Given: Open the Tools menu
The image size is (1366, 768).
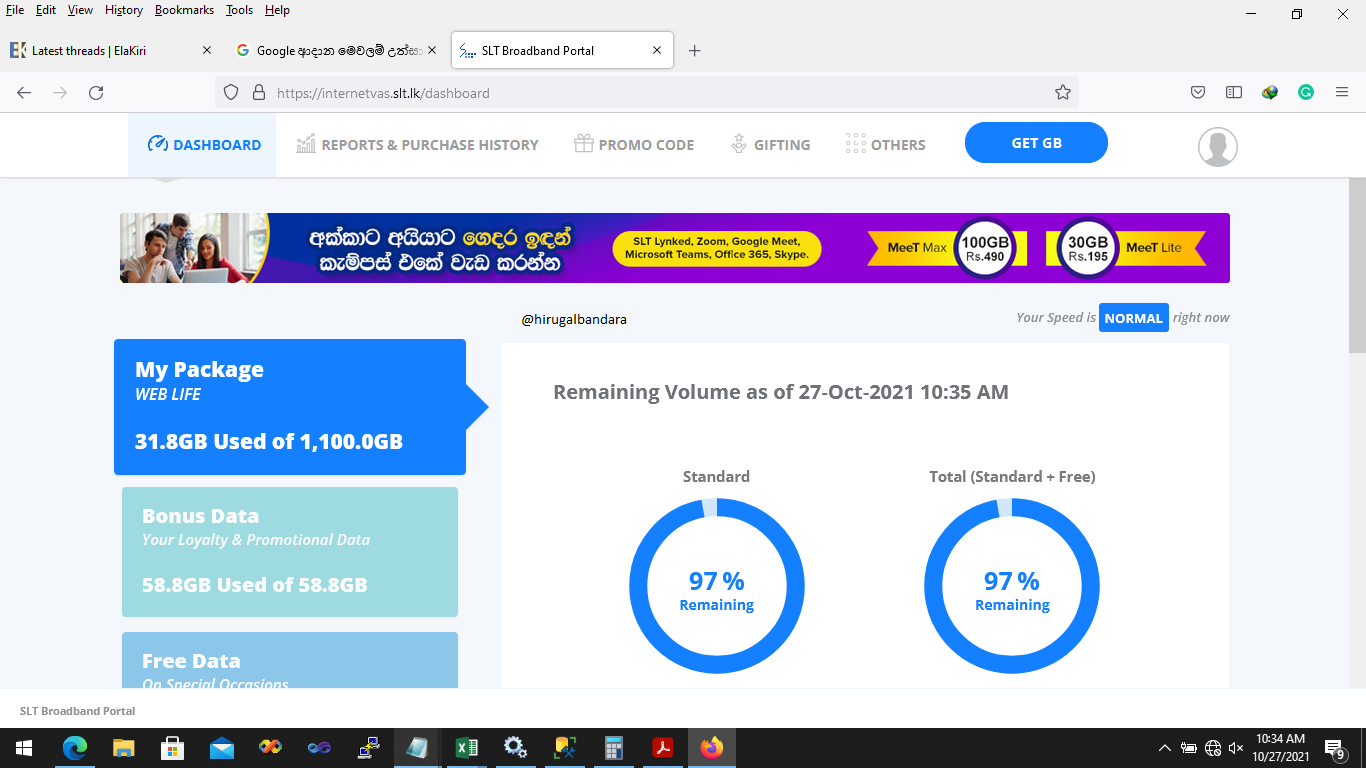Looking at the screenshot, I should 240,10.
